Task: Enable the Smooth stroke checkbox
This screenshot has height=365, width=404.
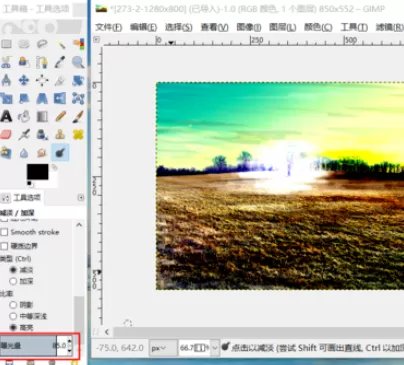Action: pyautogui.click(x=4, y=232)
